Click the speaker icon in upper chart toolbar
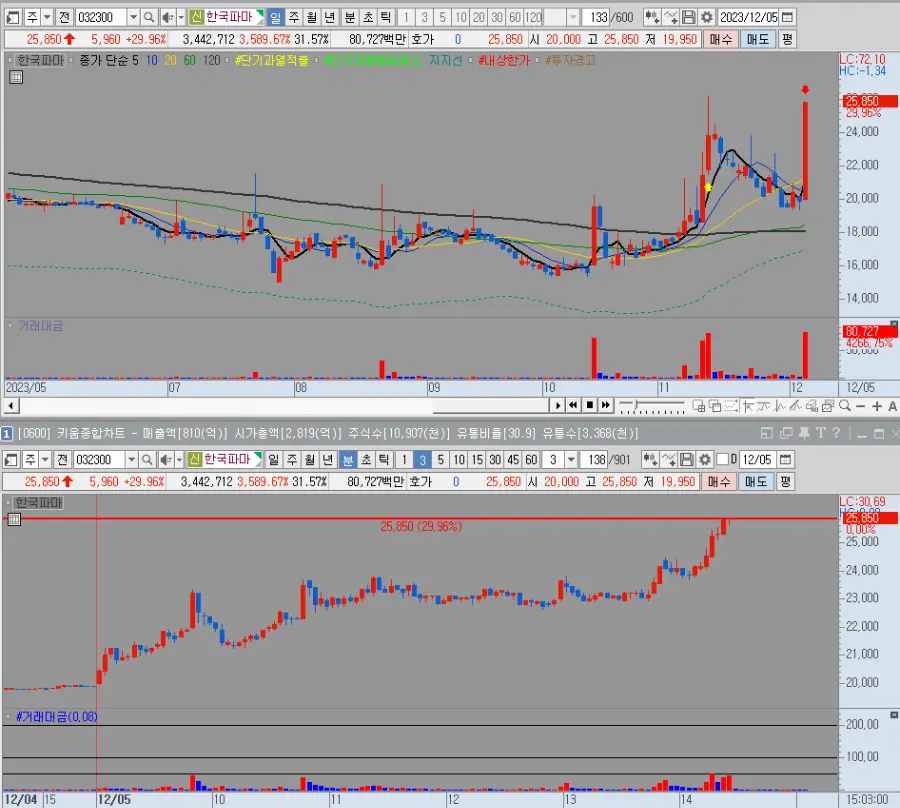Viewport: 900px width, 808px height. coord(167,17)
